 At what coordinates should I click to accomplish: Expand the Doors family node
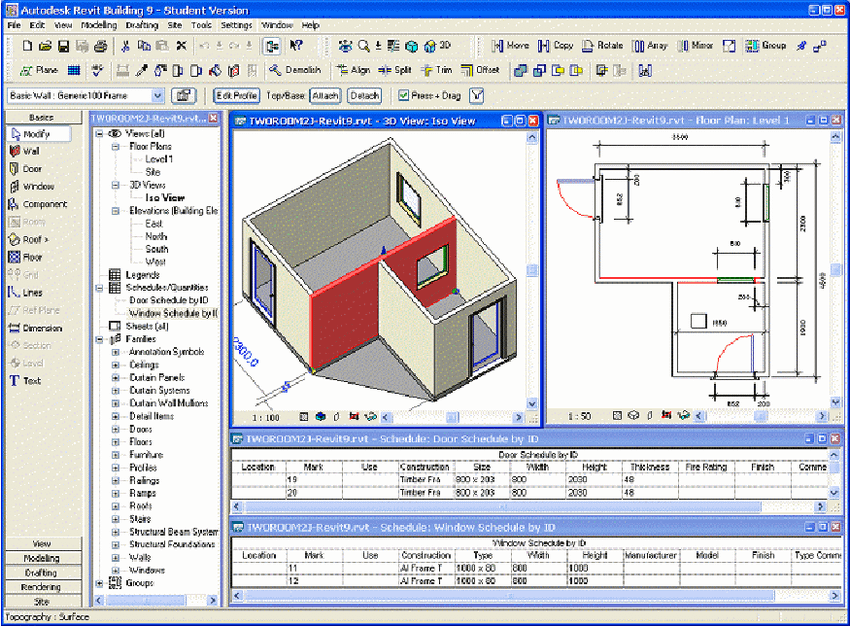click(x=115, y=429)
